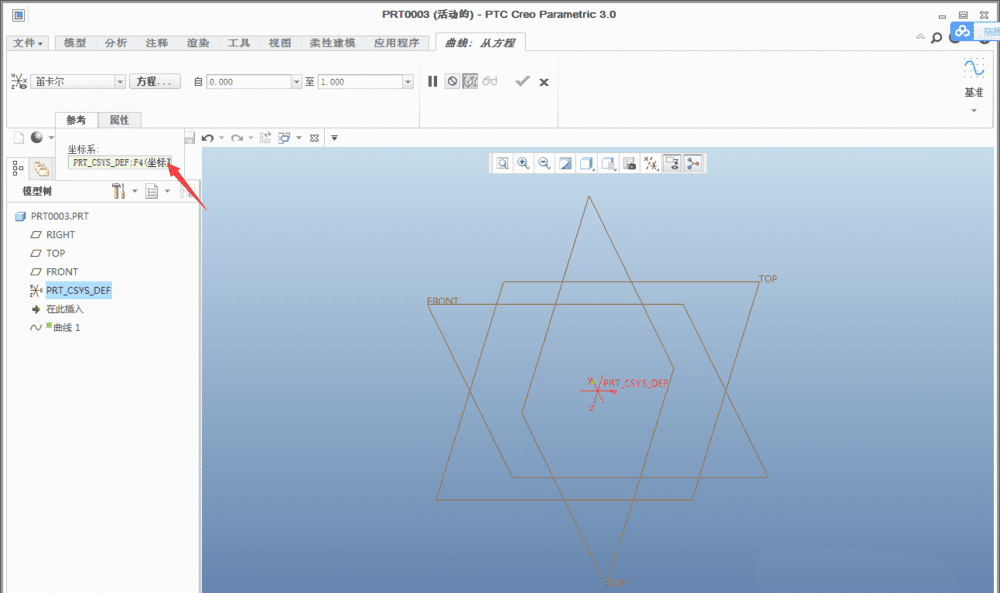The height and width of the screenshot is (593, 1000).
Task: Click the 方程... equation button
Action: 154,82
